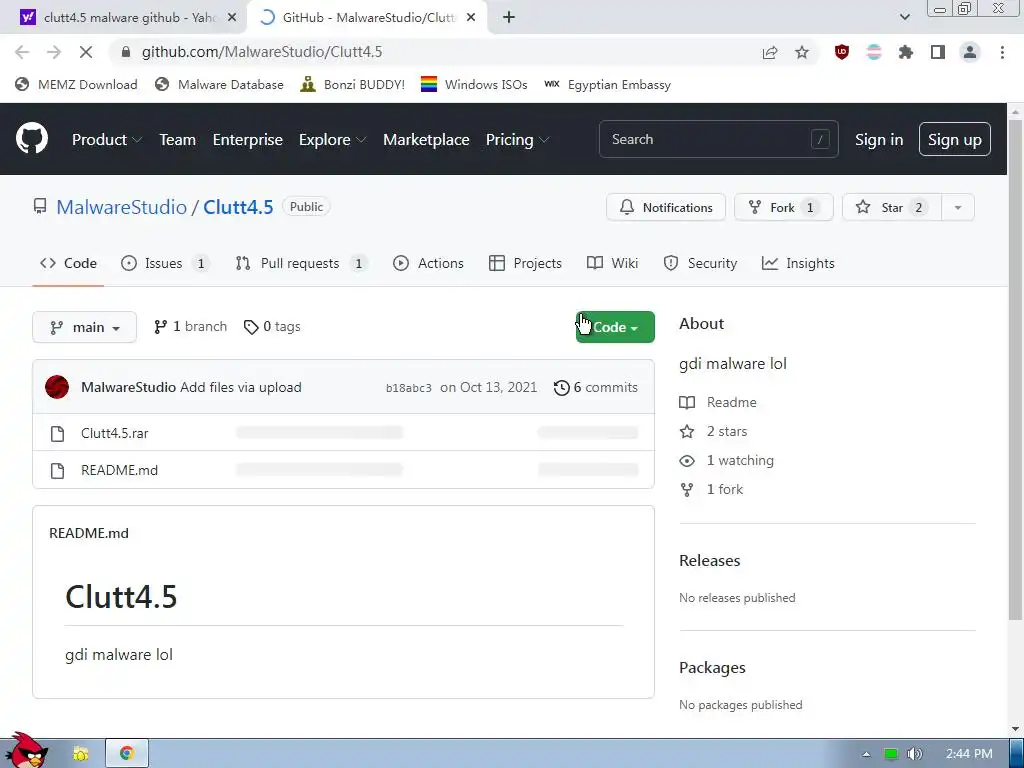View the 1 watching link
The image size is (1024, 768).
click(727, 460)
